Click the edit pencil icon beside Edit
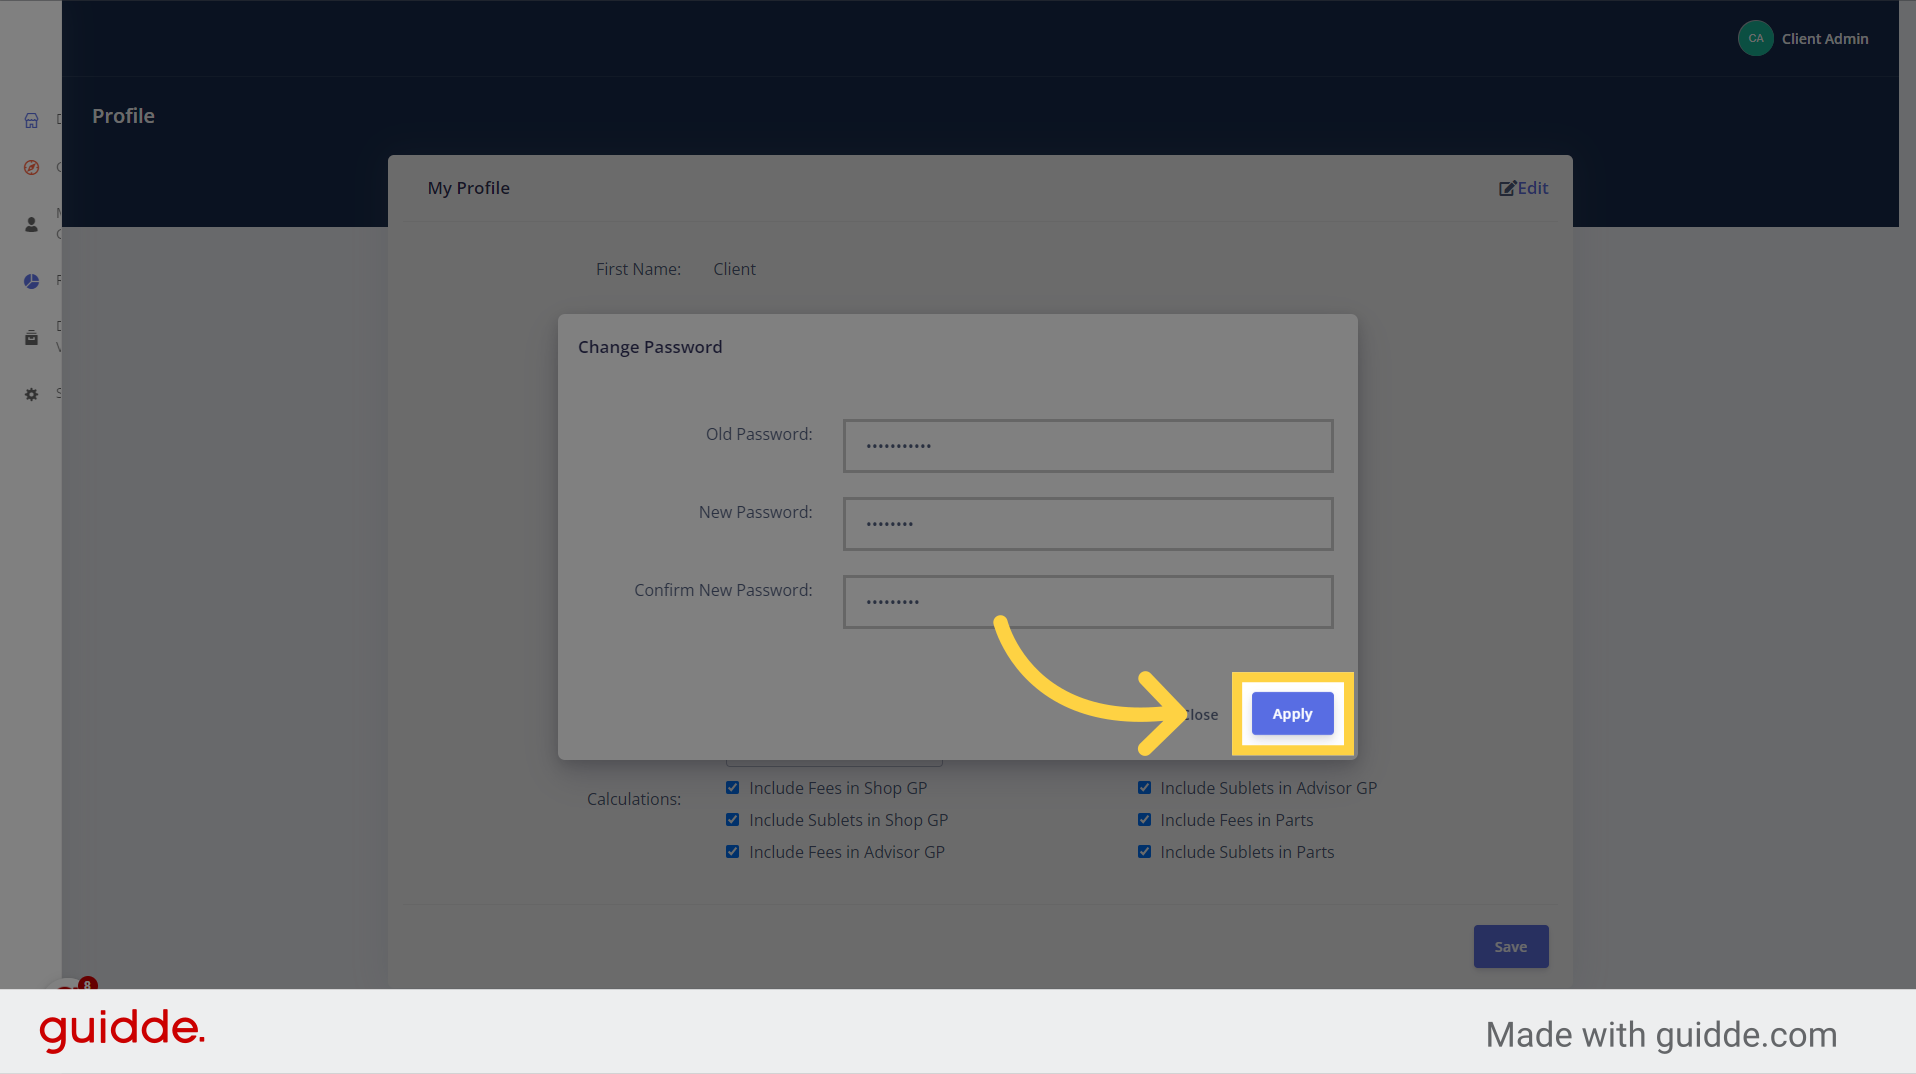The width and height of the screenshot is (1916, 1074). point(1507,188)
